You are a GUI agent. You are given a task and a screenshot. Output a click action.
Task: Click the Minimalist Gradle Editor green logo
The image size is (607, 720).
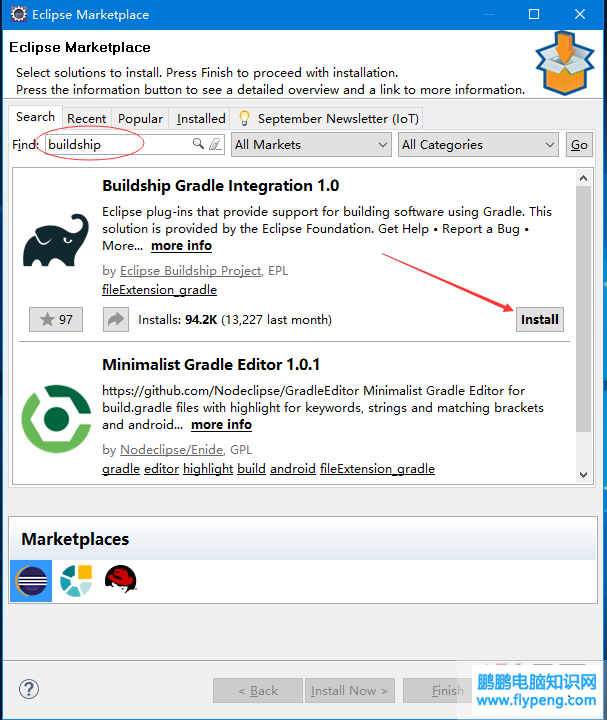(56, 419)
